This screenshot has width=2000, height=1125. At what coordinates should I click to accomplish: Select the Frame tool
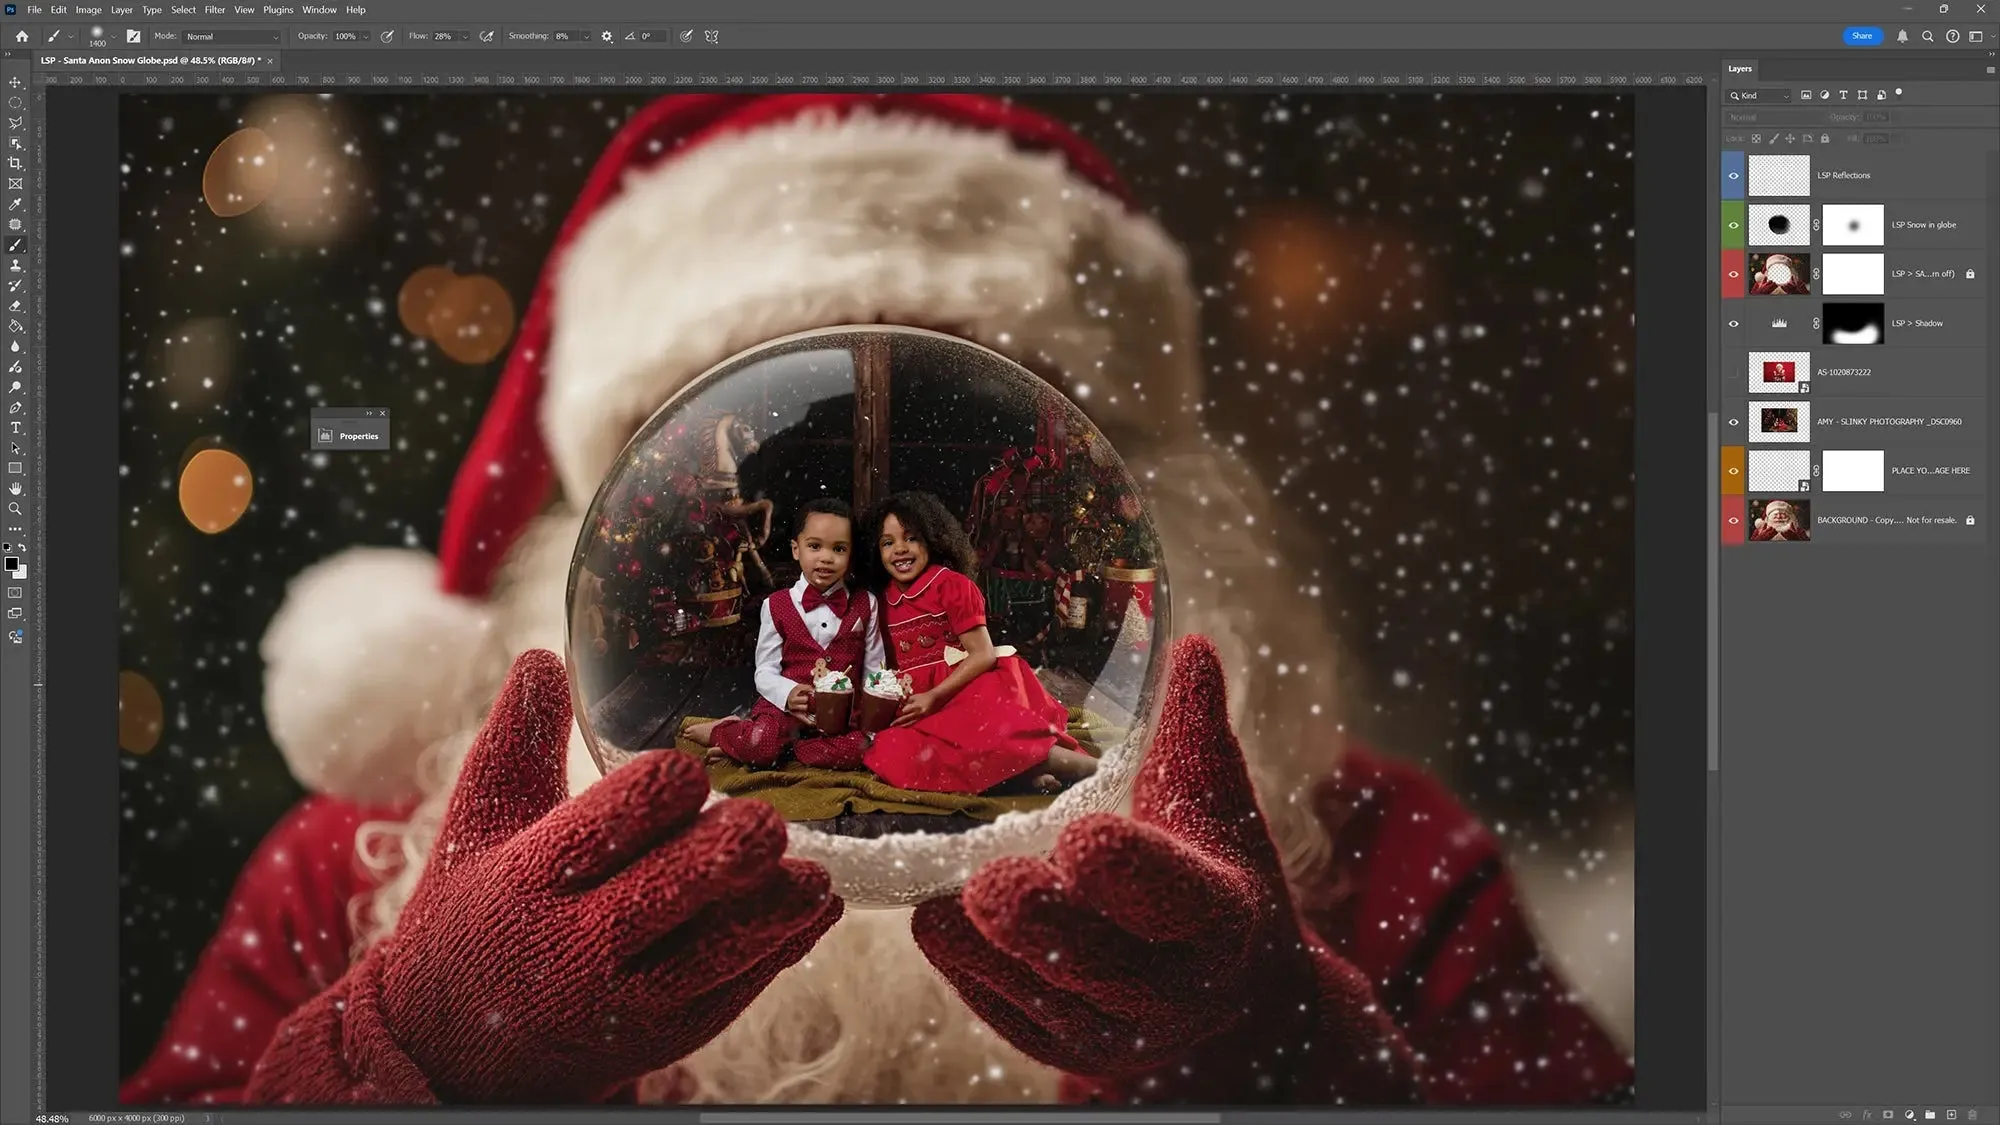tap(15, 184)
